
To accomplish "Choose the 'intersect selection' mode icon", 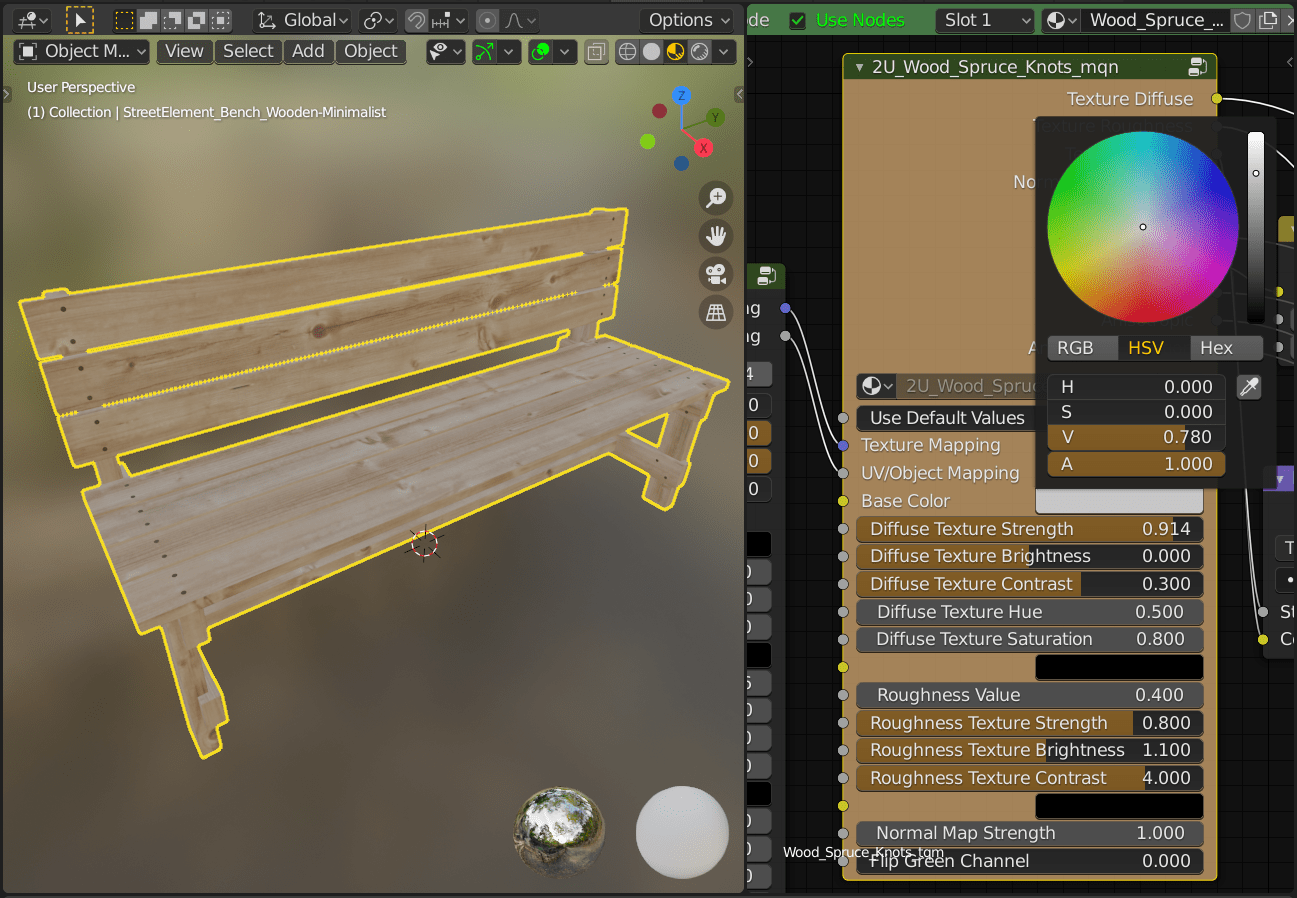I will [220, 20].
